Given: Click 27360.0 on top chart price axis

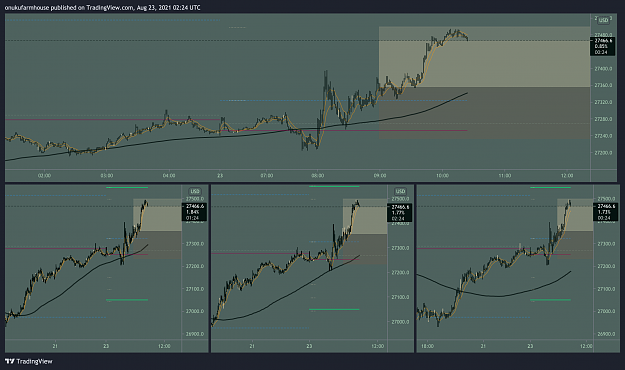Looking at the screenshot, I should coord(603,85).
